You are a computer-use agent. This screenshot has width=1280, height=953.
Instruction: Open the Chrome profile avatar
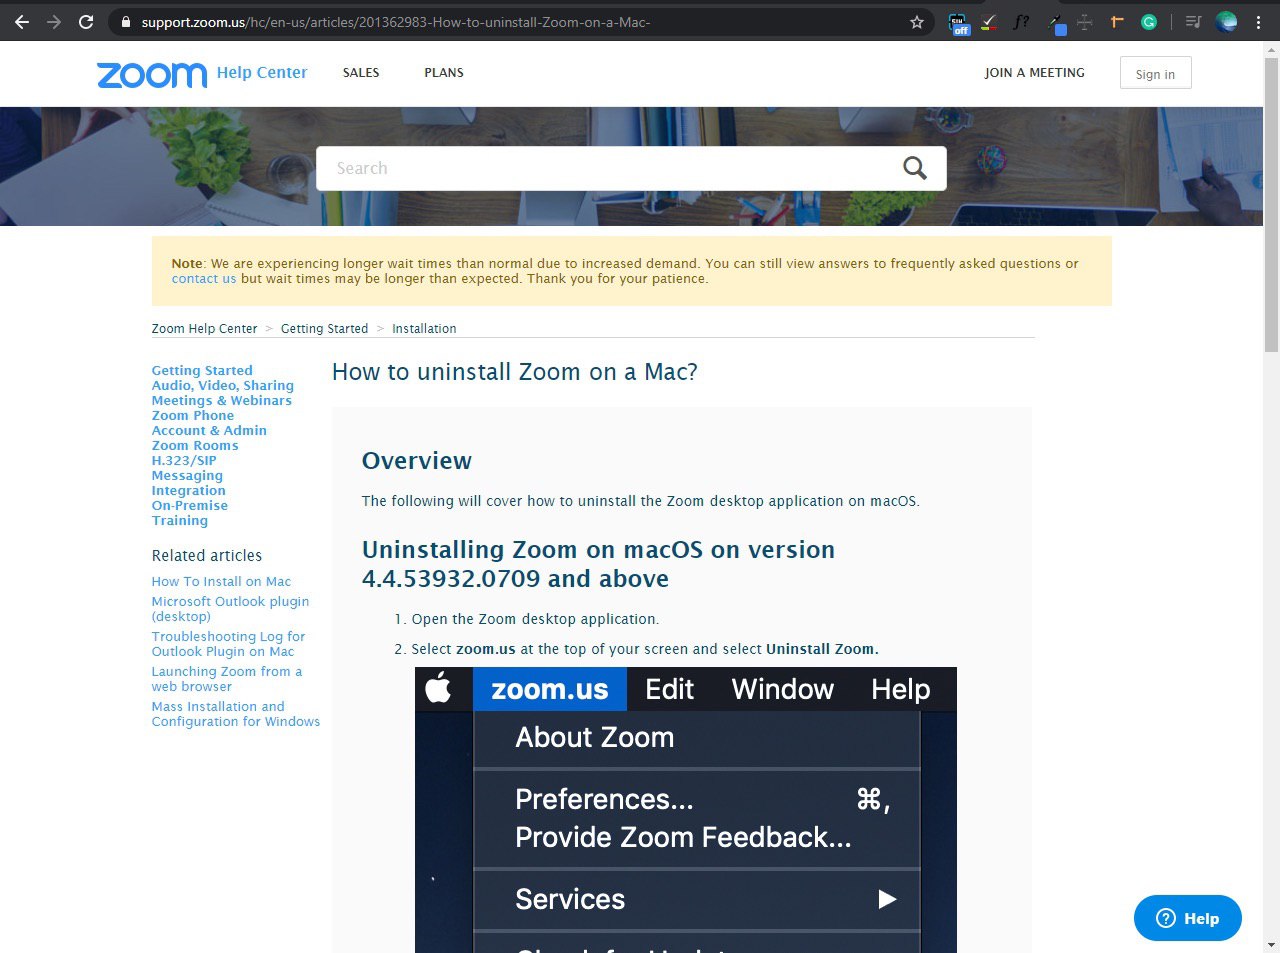1226,21
